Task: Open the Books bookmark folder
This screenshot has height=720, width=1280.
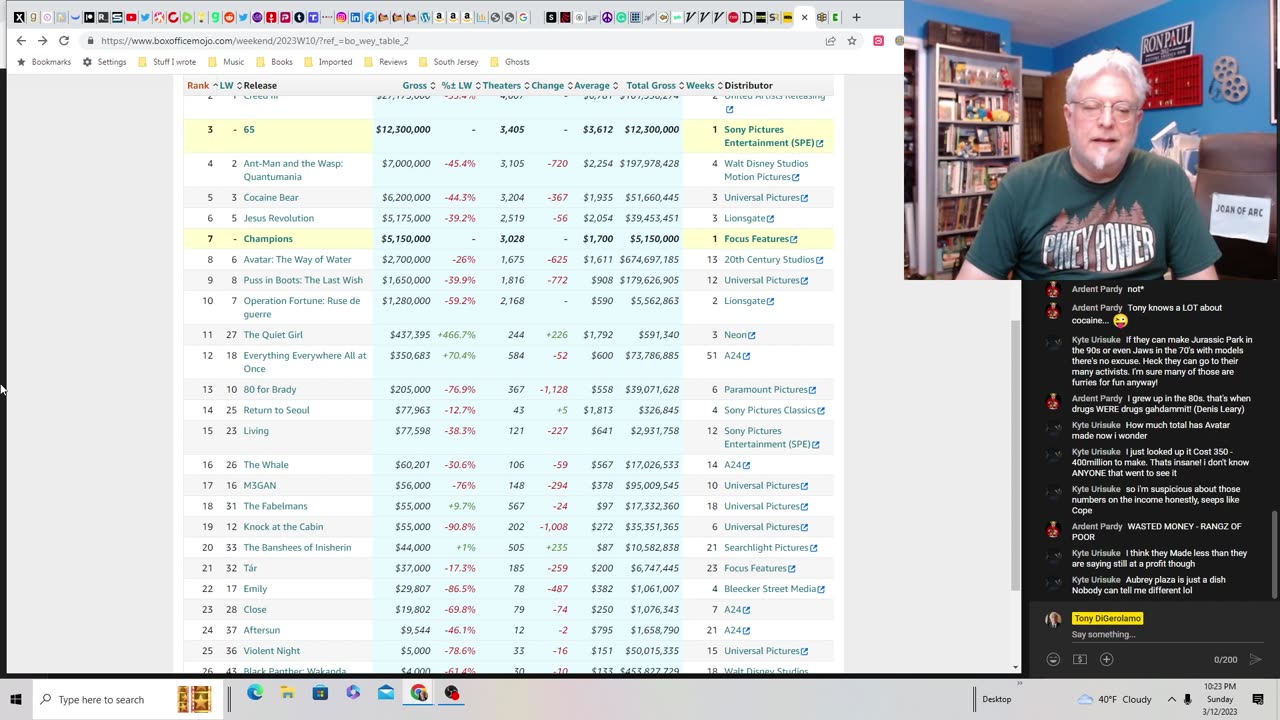Action: (x=274, y=62)
